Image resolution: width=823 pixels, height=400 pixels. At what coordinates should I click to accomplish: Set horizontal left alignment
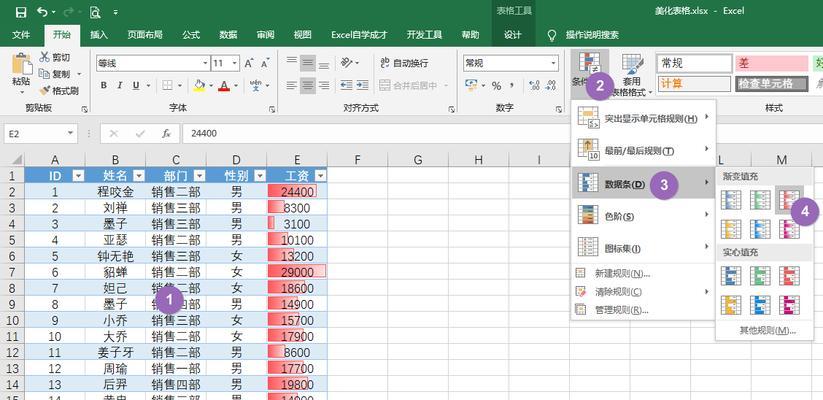point(292,85)
